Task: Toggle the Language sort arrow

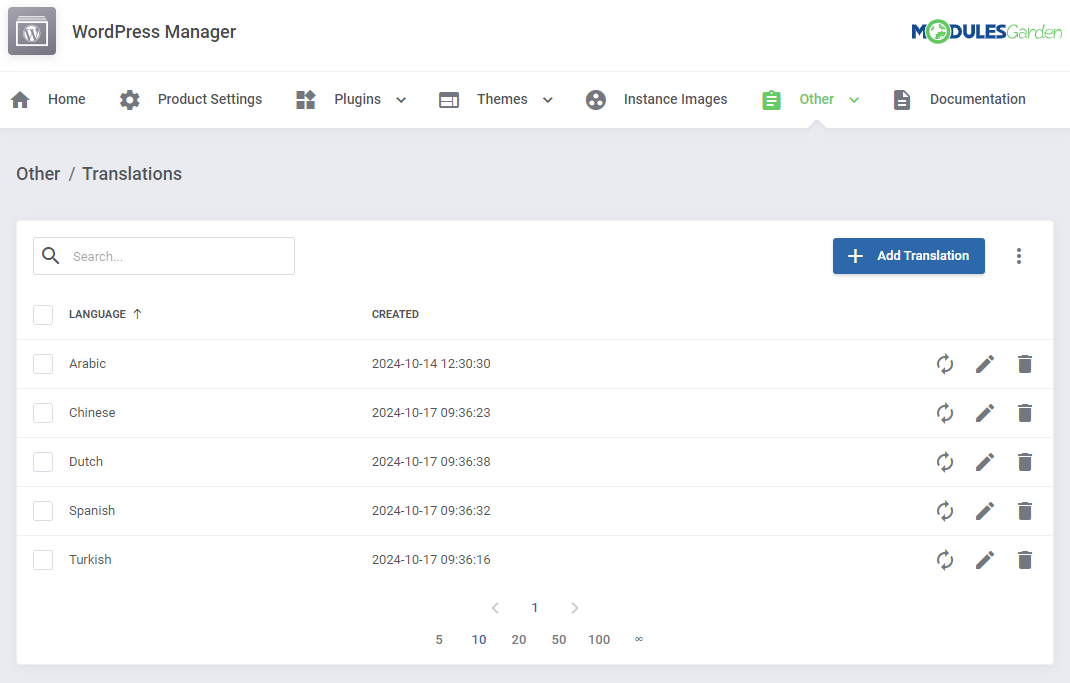Action: (x=137, y=314)
